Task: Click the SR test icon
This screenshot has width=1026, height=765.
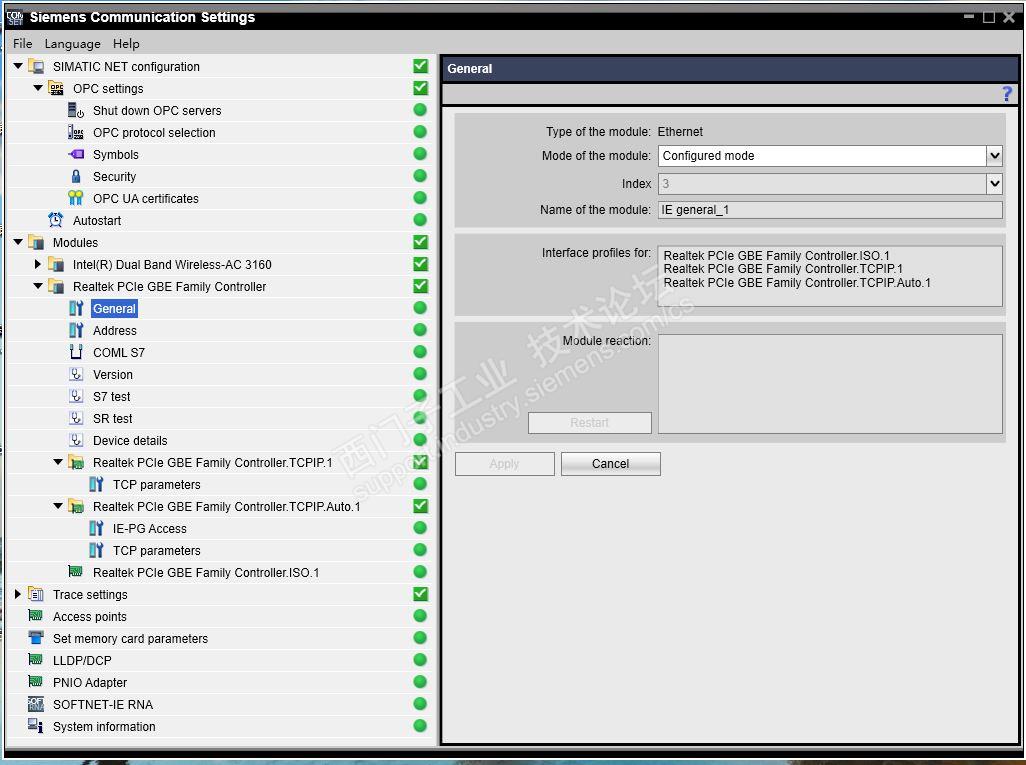Action: pyautogui.click(x=76, y=418)
